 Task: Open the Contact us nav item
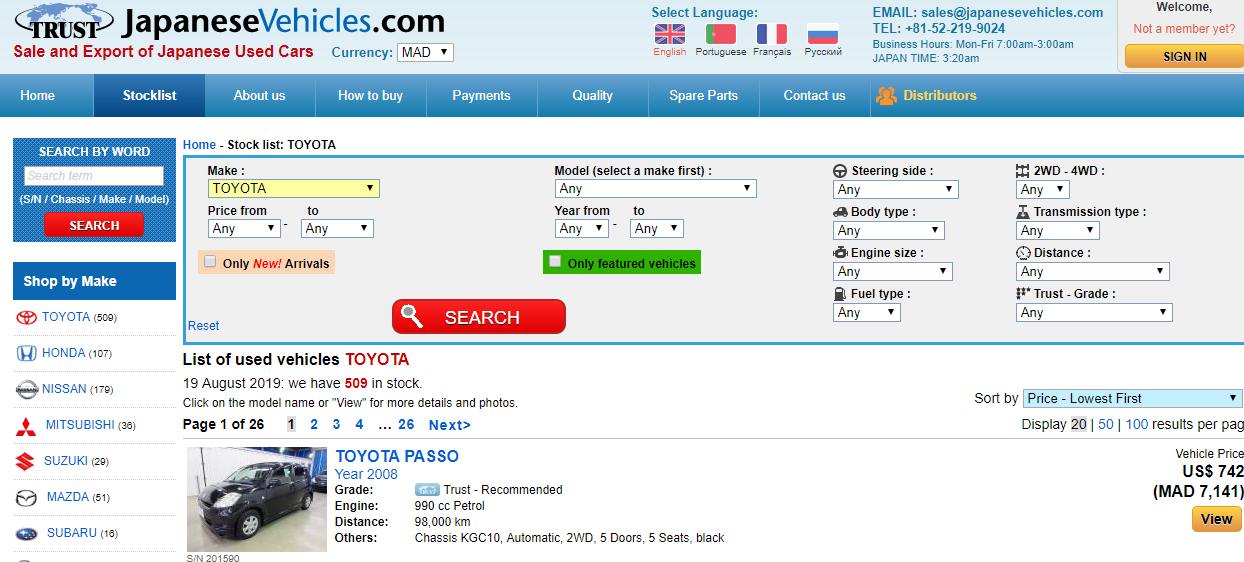[x=815, y=96]
